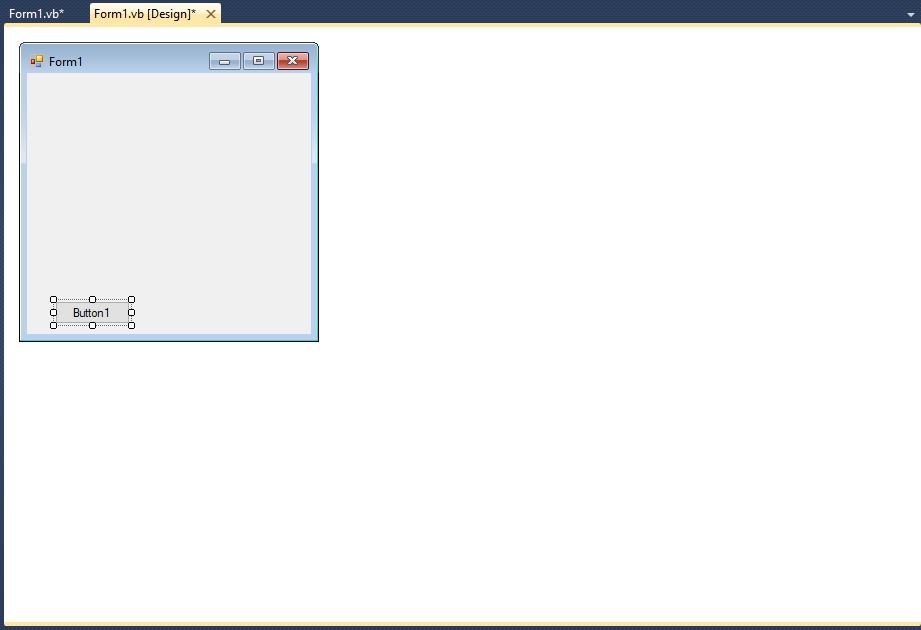The width and height of the screenshot is (921, 630).
Task: Select the Form1 title bar in designer
Action: pyautogui.click(x=160, y=61)
